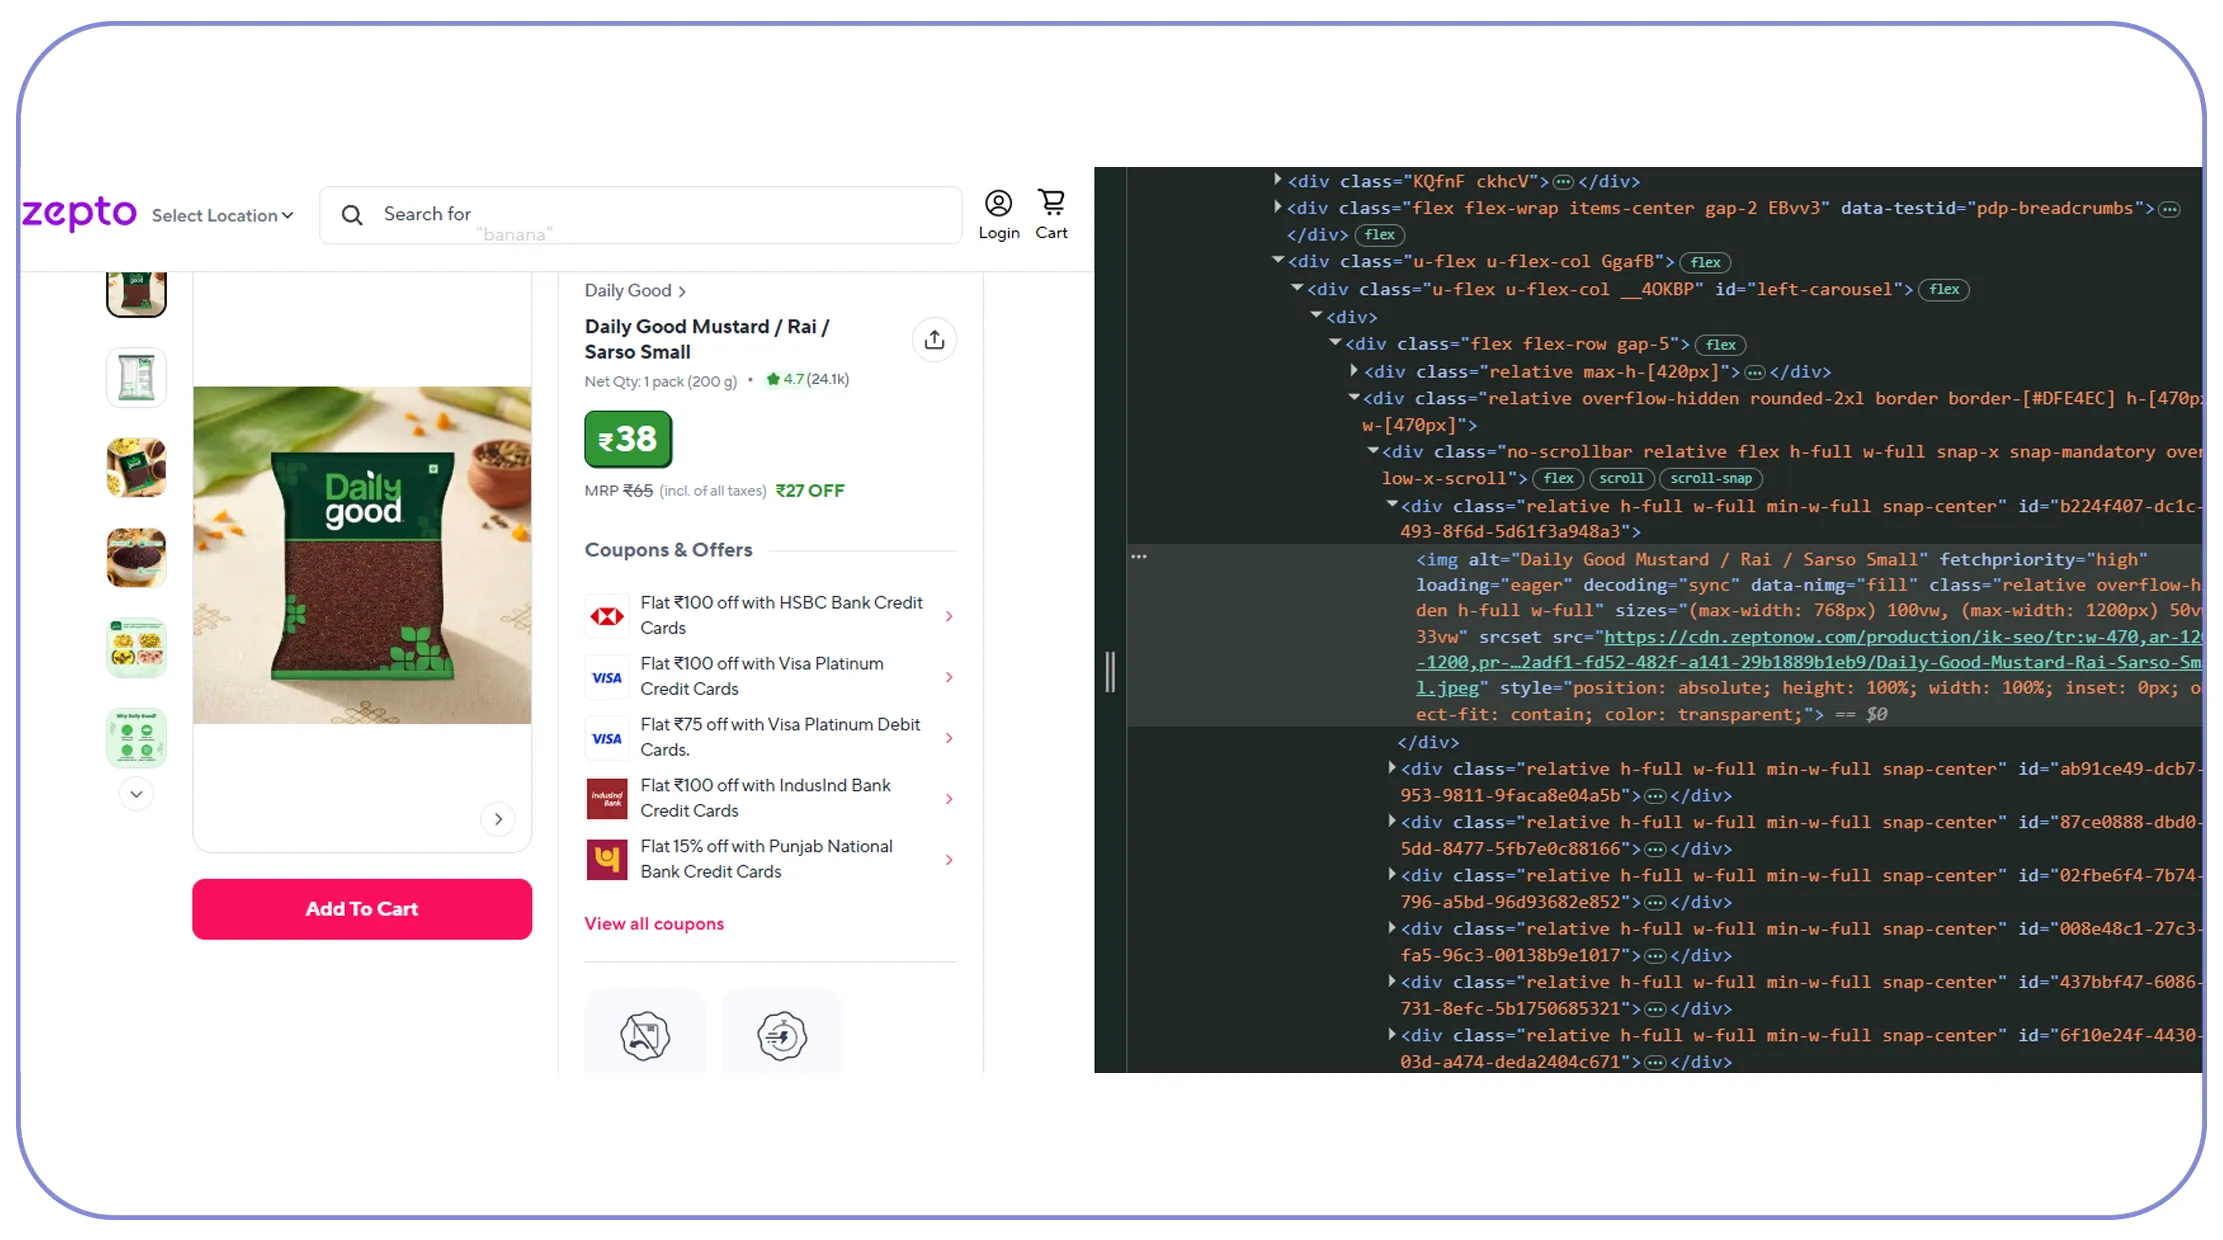Click the HSBC bank logo icon
2223x1240 pixels.
[607, 616]
